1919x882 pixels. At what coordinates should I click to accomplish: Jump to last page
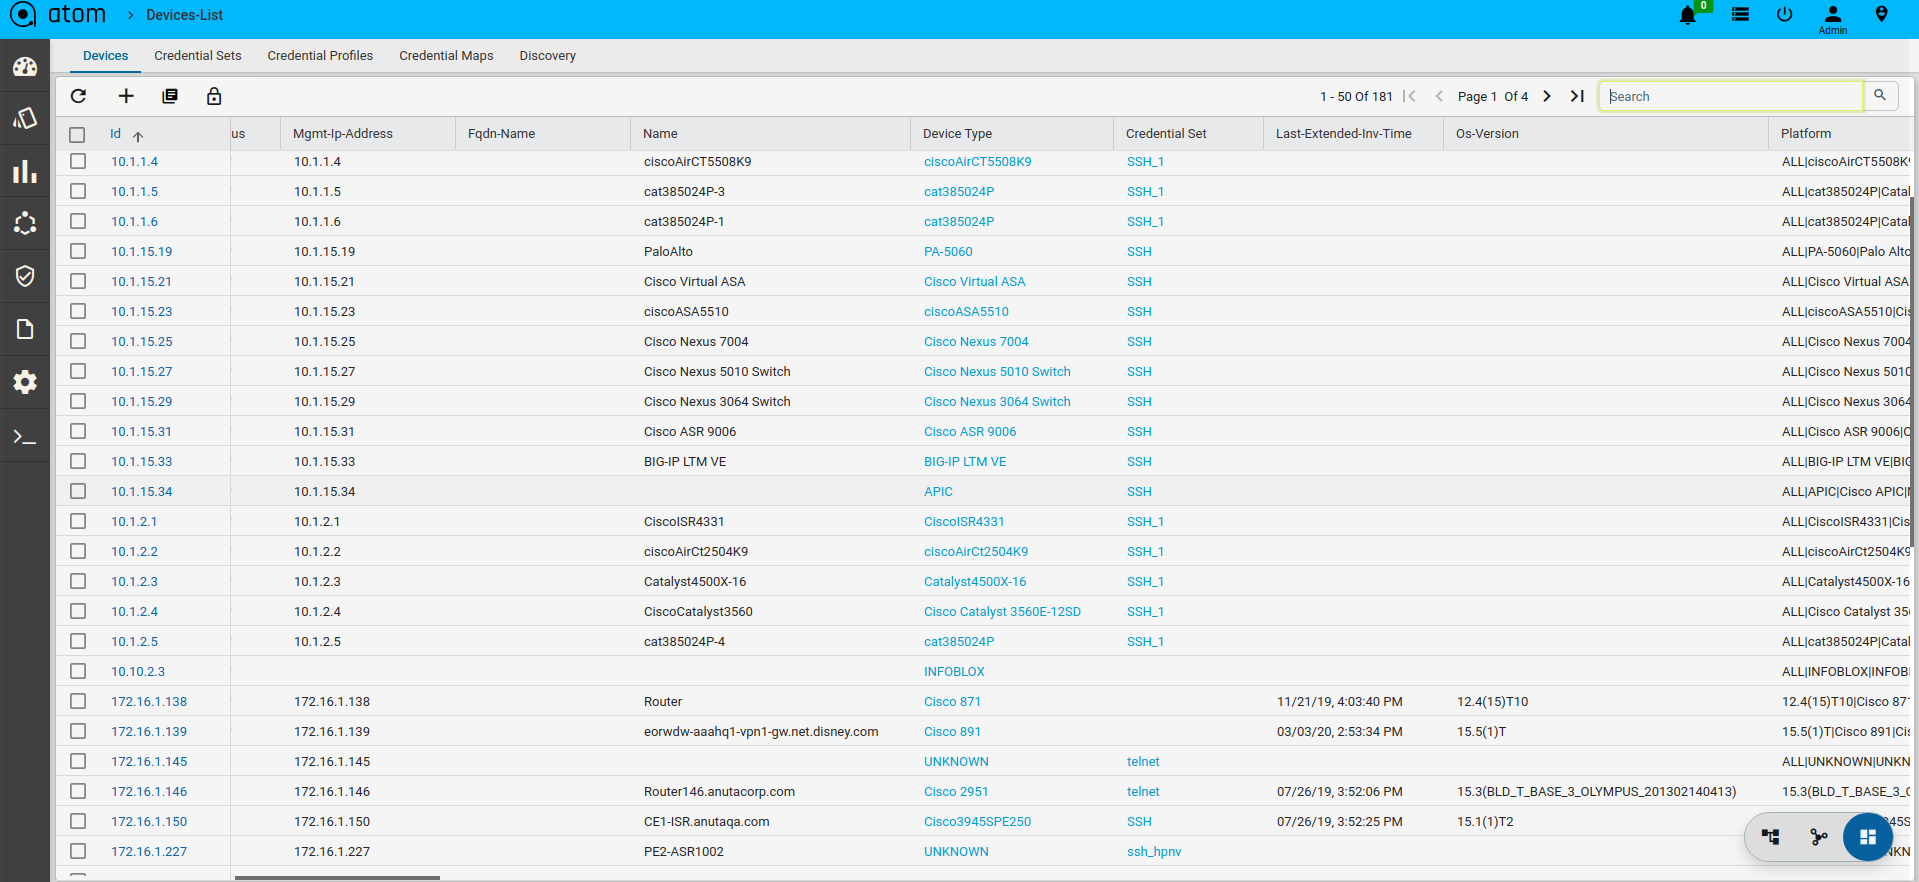click(x=1577, y=96)
